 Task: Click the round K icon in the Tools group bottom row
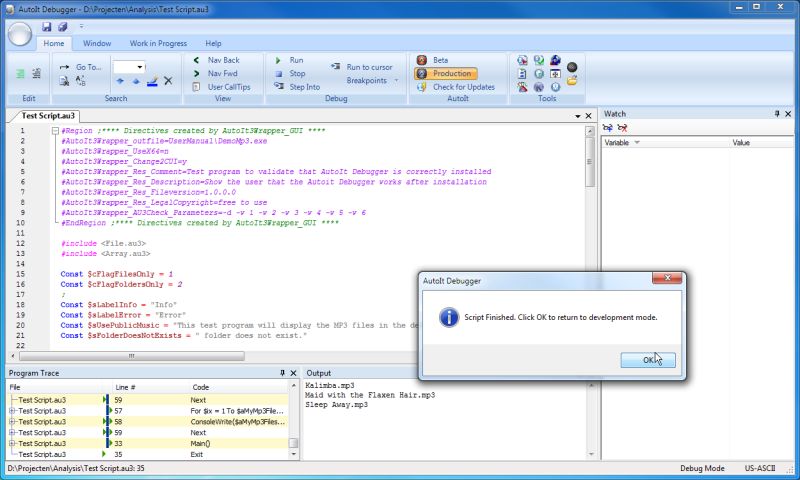tap(539, 87)
